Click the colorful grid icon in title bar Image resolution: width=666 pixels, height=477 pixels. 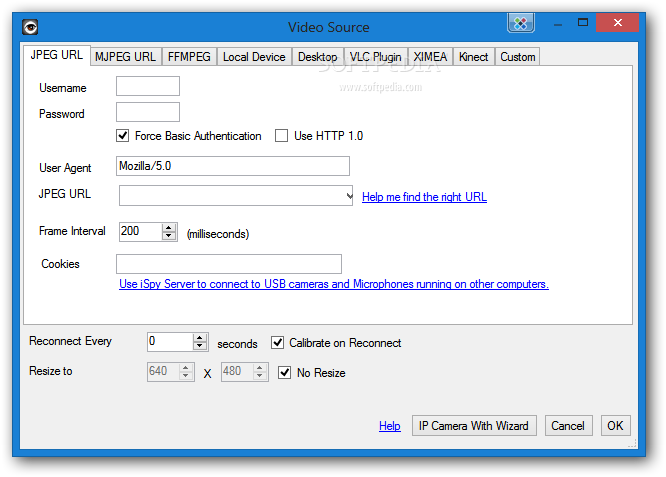tap(521, 23)
